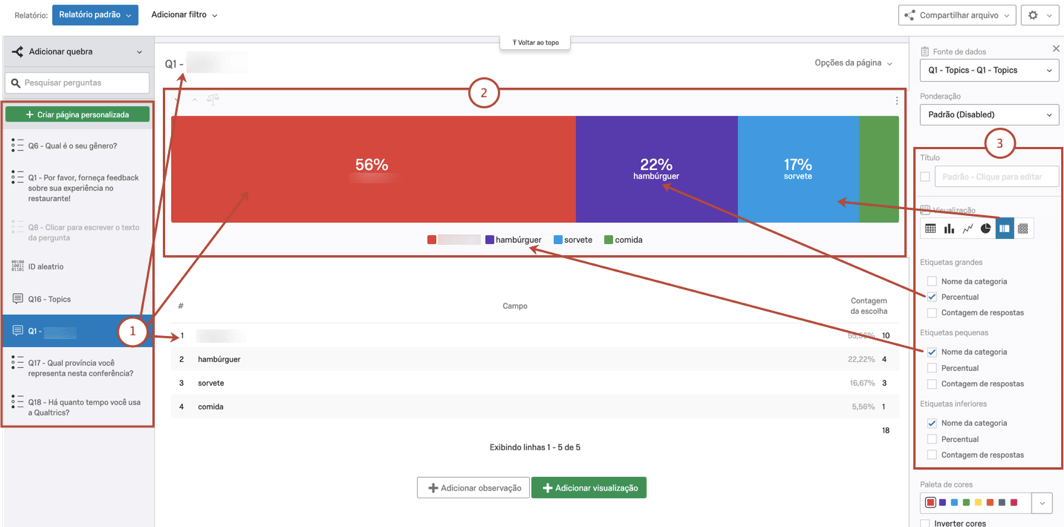
Task: Open the Relatório padrão dropdown
Action: click(x=95, y=15)
